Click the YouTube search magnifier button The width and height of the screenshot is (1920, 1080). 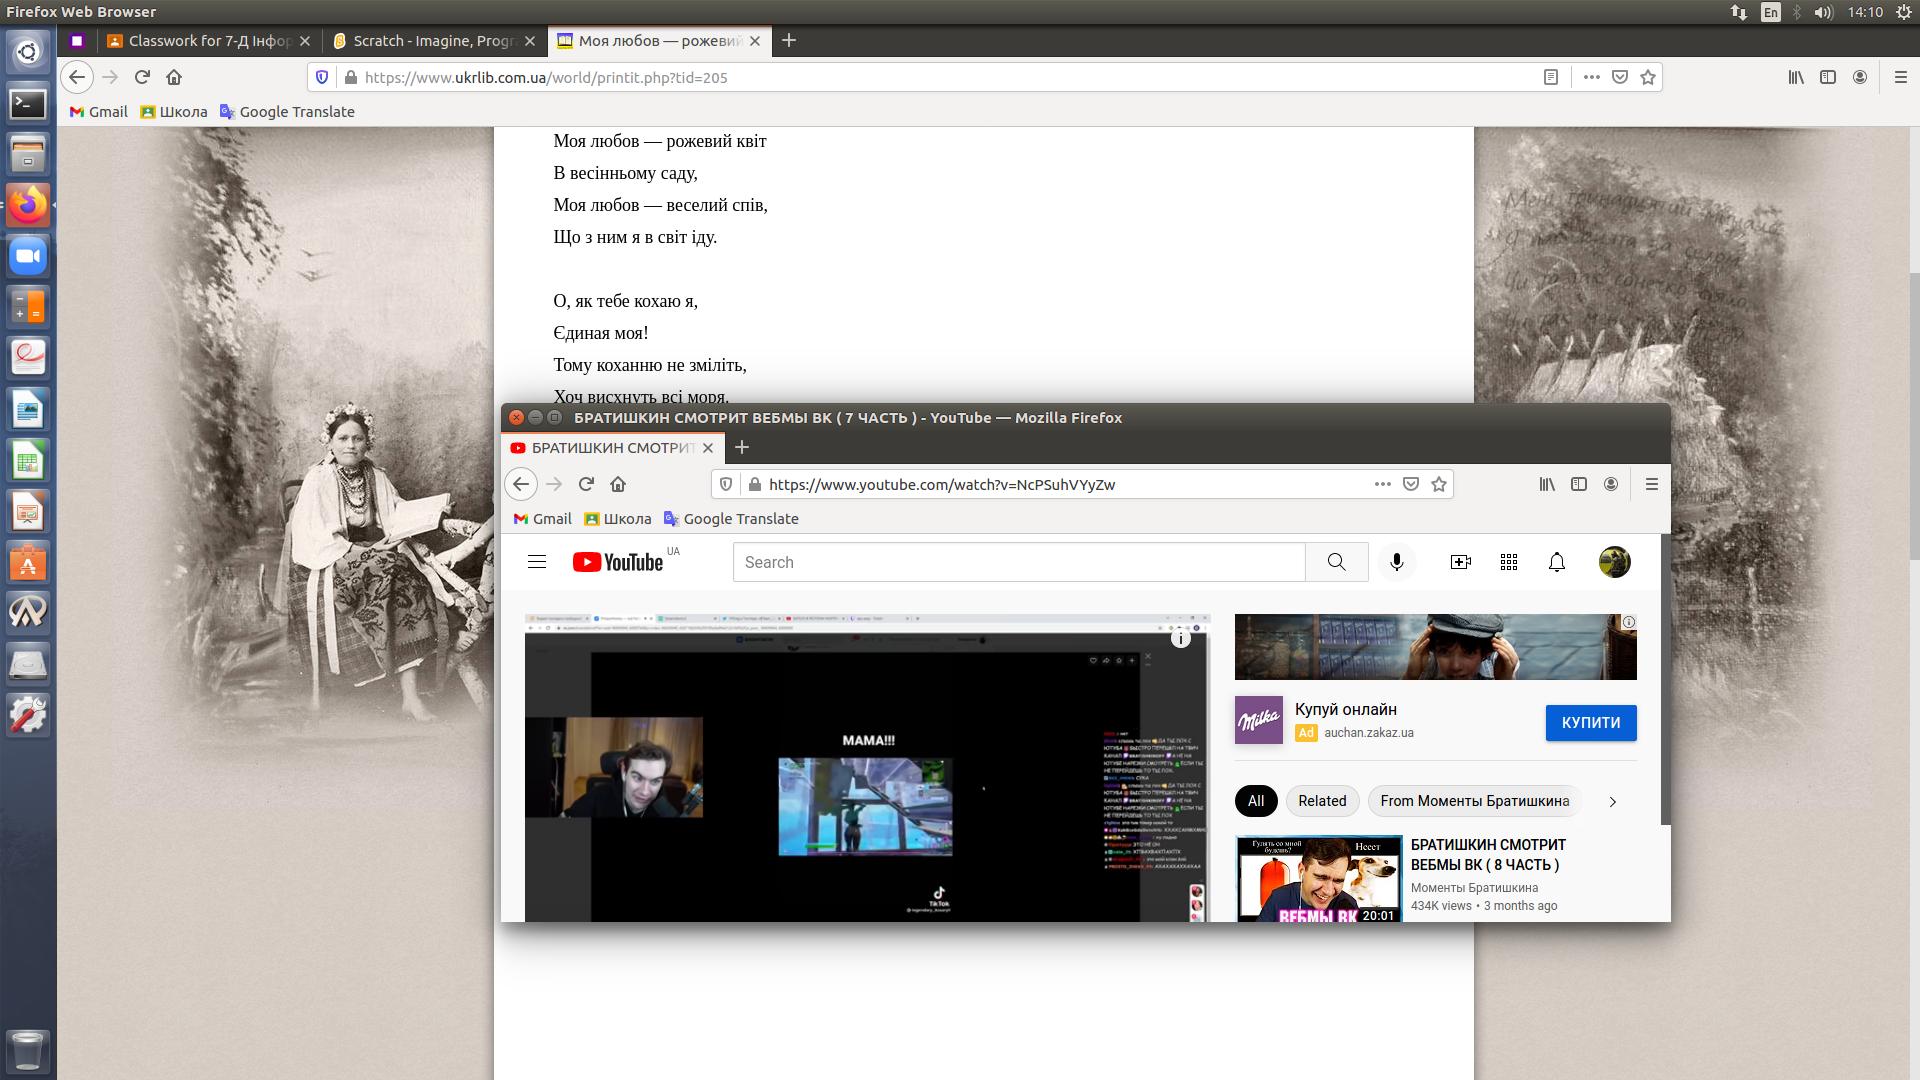(1336, 562)
